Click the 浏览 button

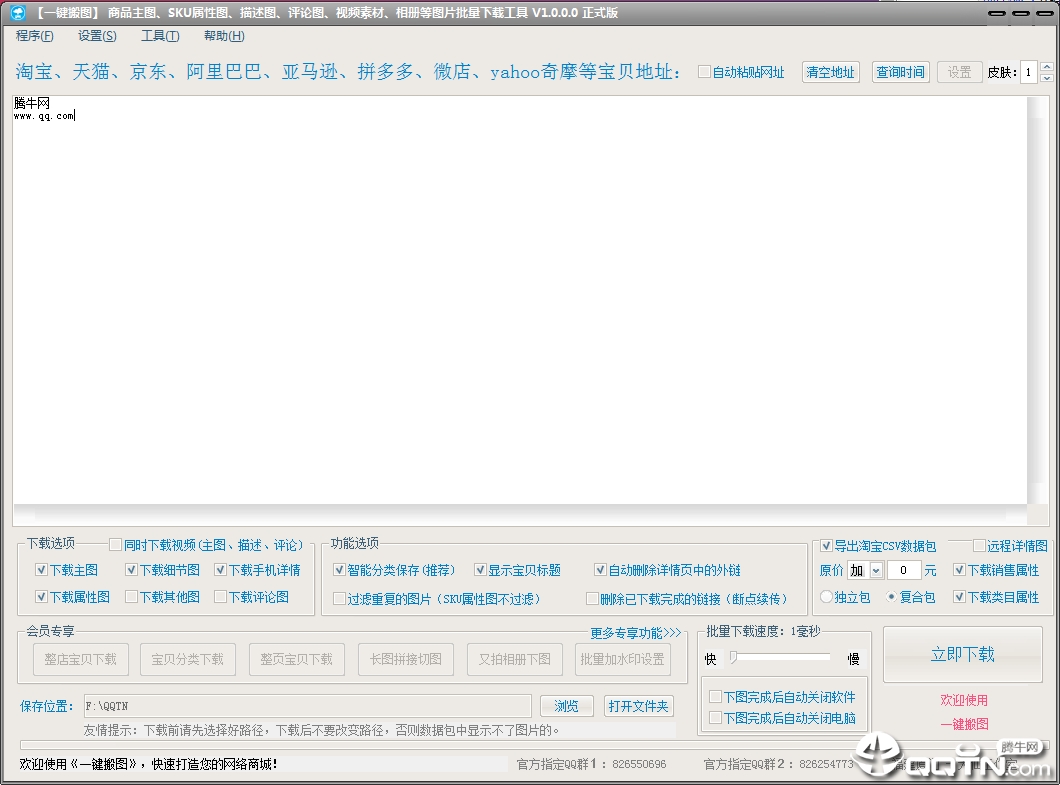pos(567,707)
